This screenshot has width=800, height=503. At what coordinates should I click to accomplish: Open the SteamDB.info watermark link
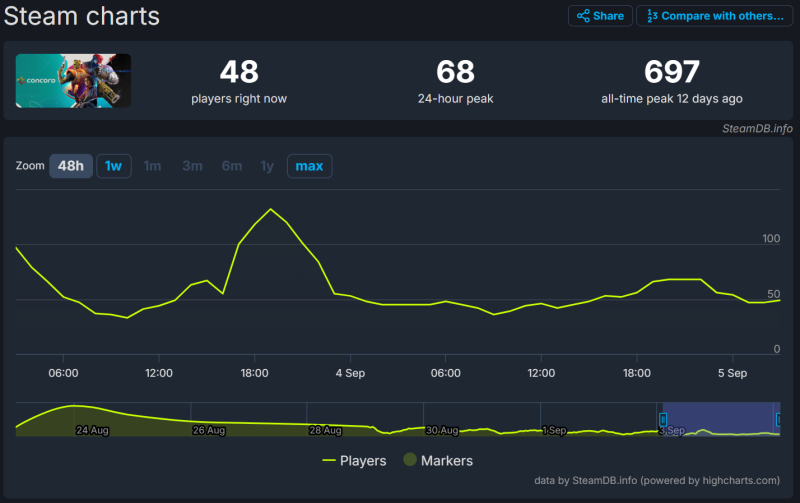(x=757, y=128)
